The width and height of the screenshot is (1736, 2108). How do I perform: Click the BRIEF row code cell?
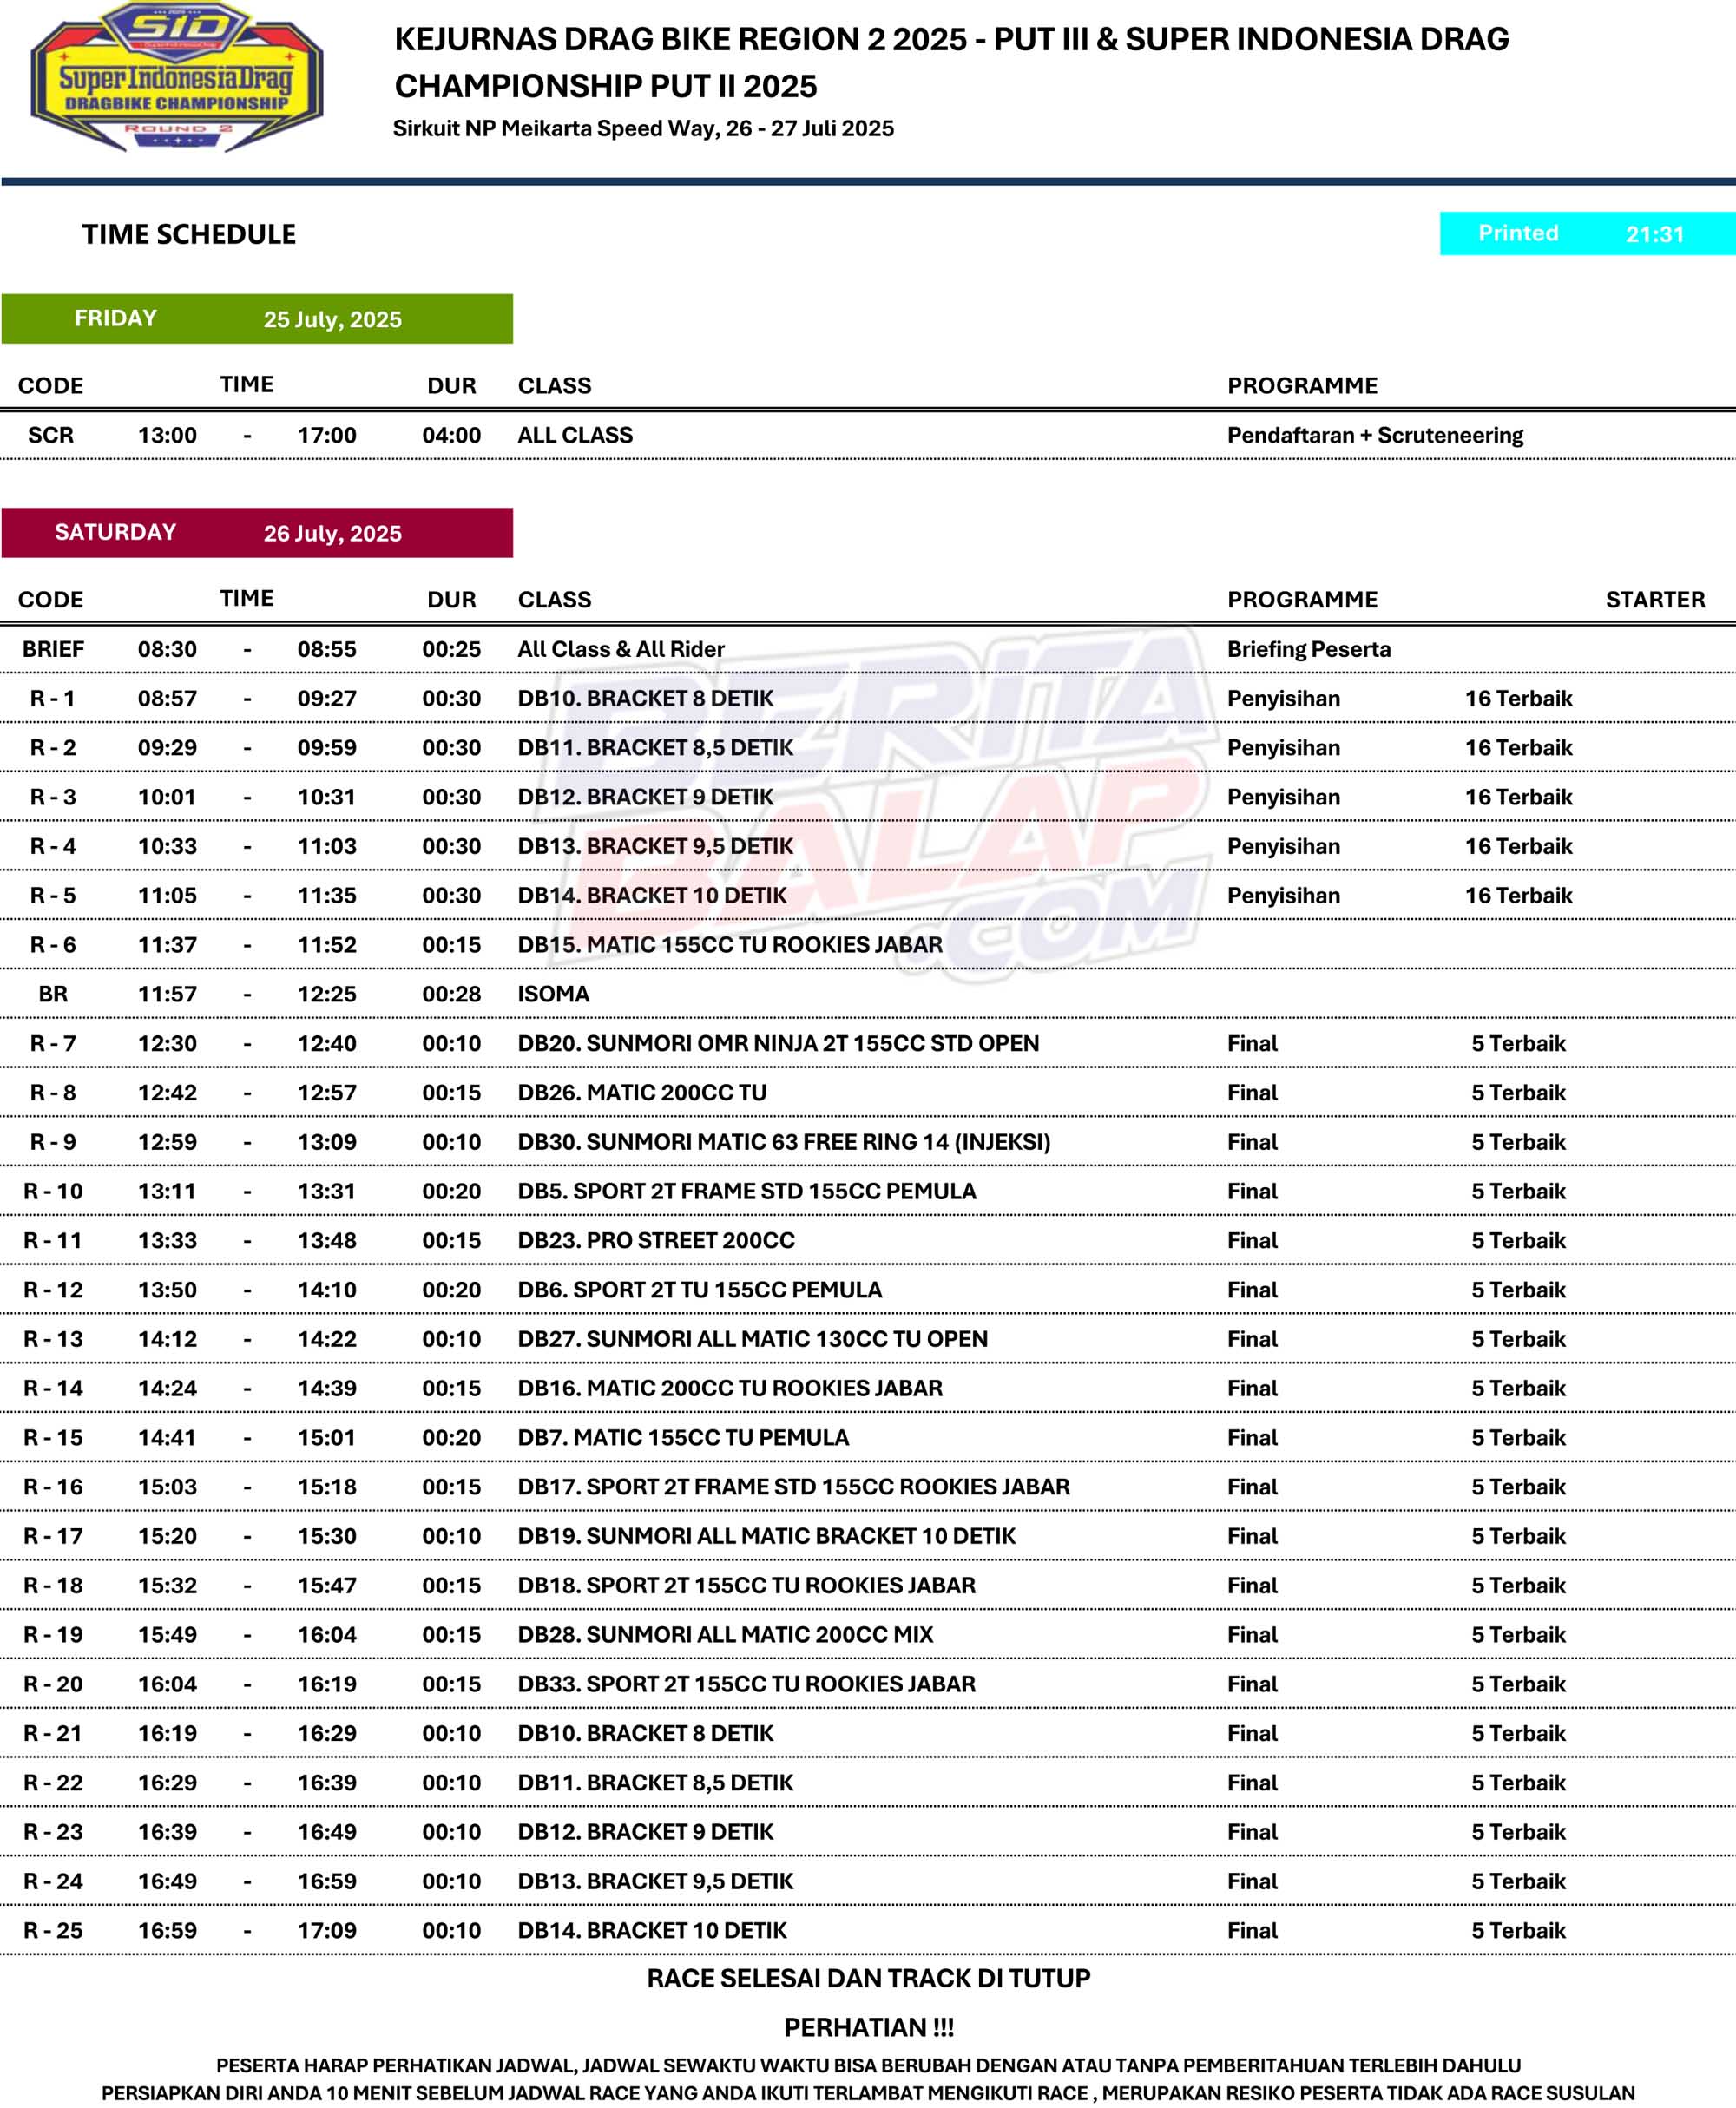(53, 649)
